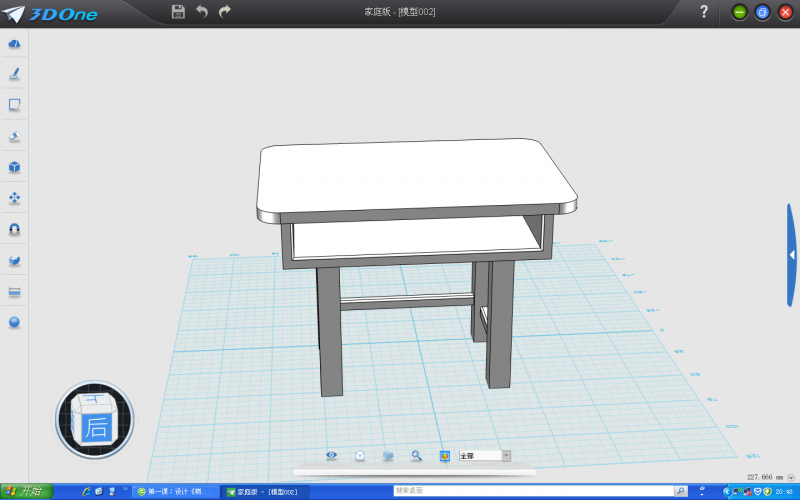Open the sketch edit tool (square outline)
Screen dimensions: 800x500
[x=14, y=105]
